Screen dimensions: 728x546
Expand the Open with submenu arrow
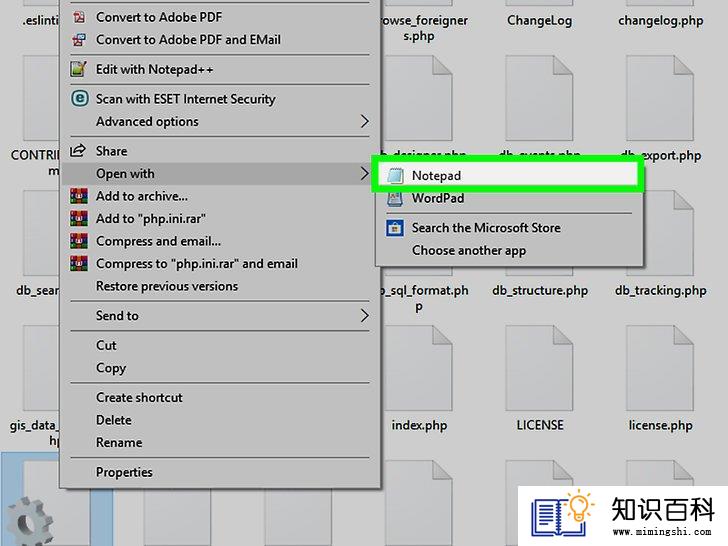364,174
